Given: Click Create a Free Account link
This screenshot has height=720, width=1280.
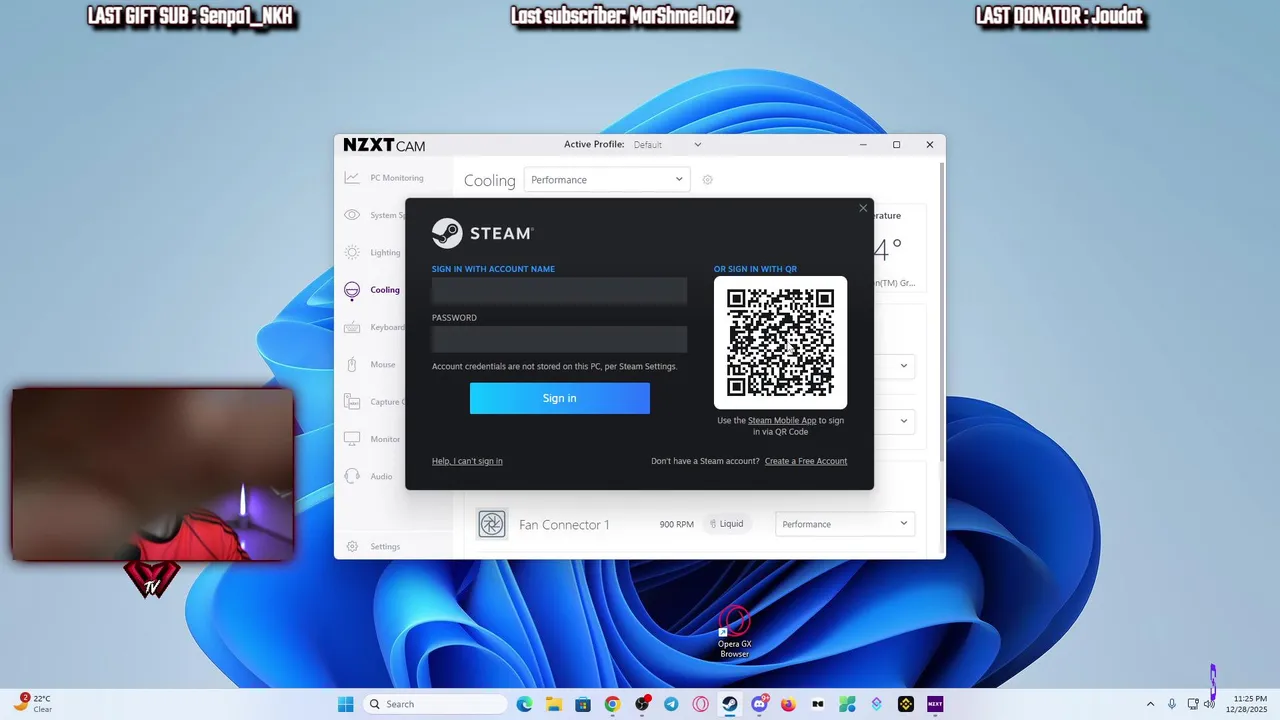Looking at the screenshot, I should (806, 461).
